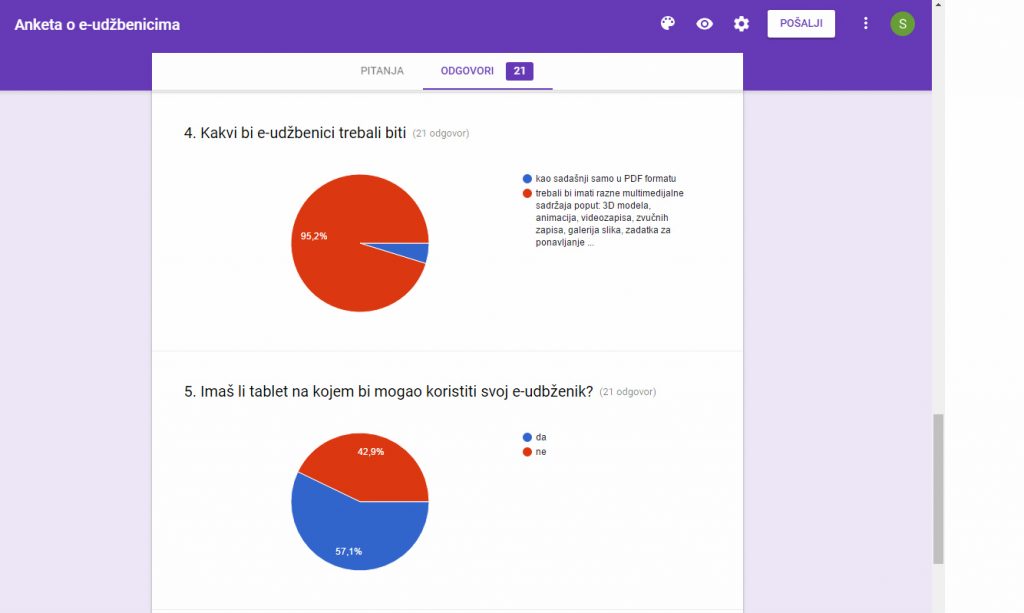Click the form title Anketa o e-udžbenicima
The width and height of the screenshot is (1024, 613).
97,24
